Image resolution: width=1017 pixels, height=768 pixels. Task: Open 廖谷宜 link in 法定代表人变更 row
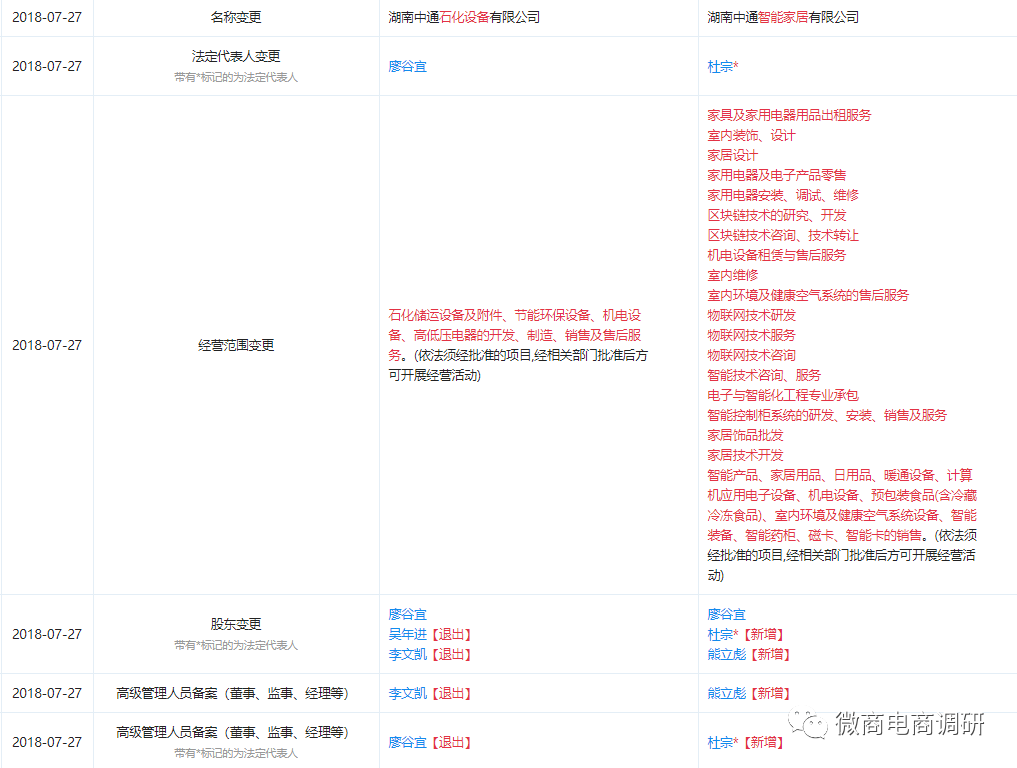[407, 66]
